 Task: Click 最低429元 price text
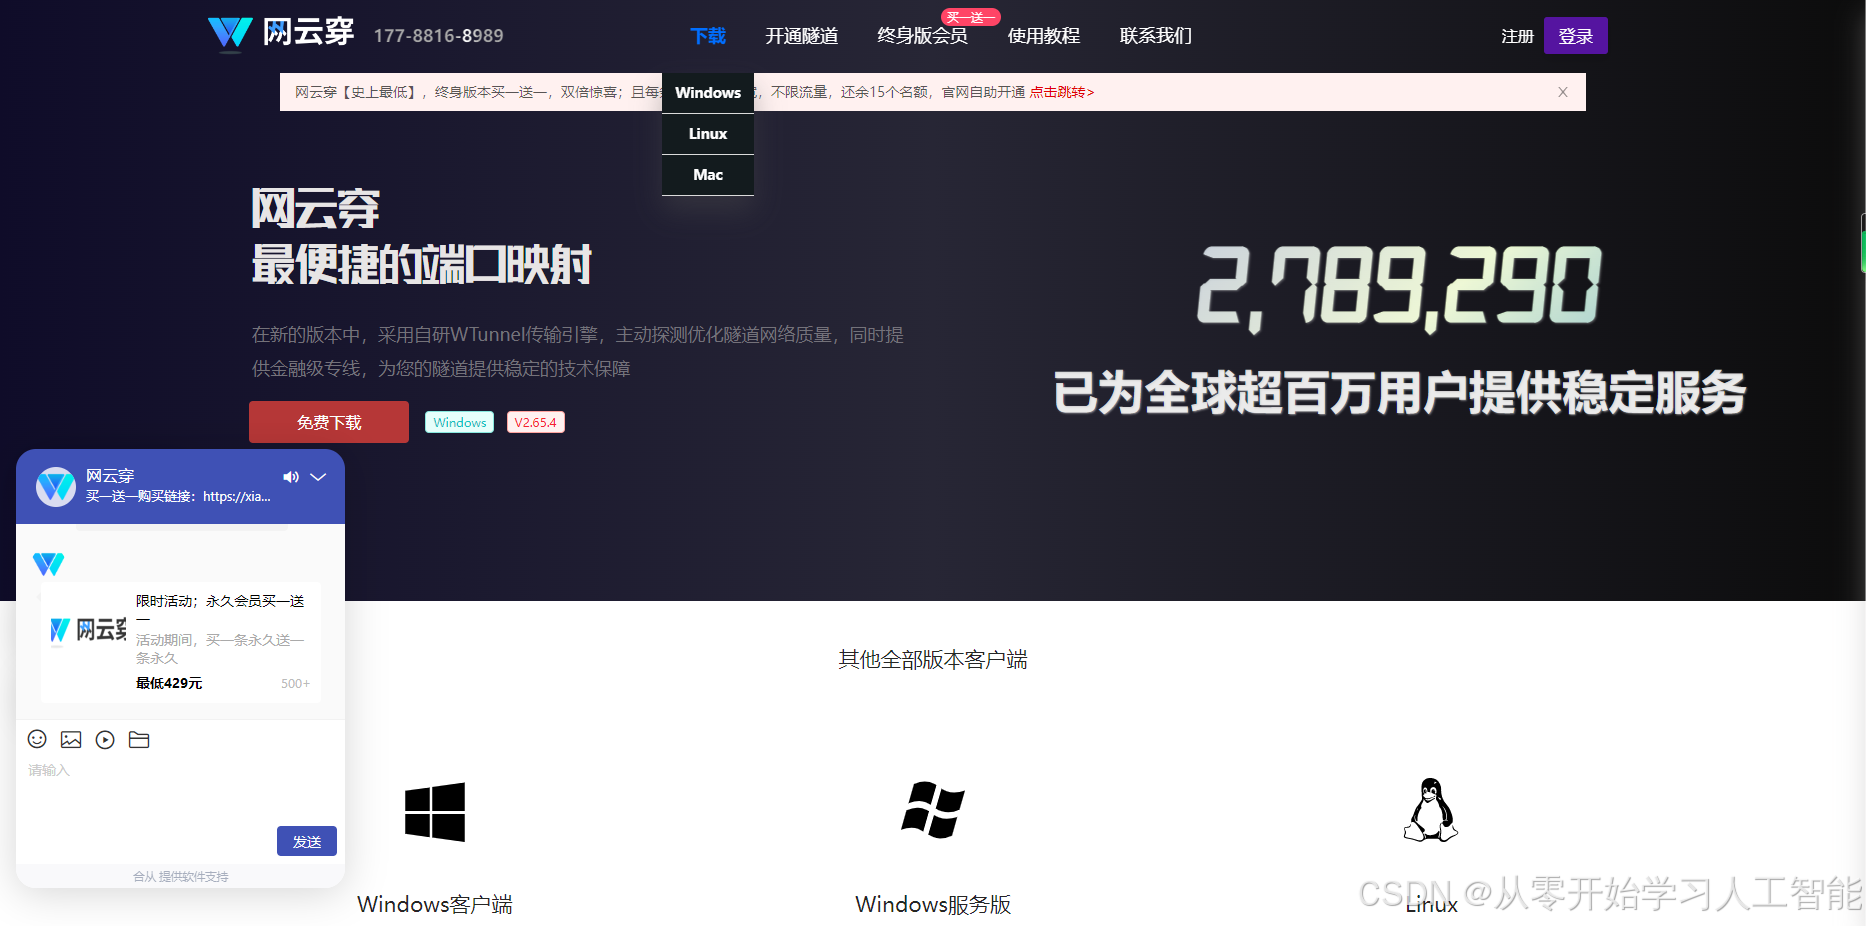click(x=169, y=683)
